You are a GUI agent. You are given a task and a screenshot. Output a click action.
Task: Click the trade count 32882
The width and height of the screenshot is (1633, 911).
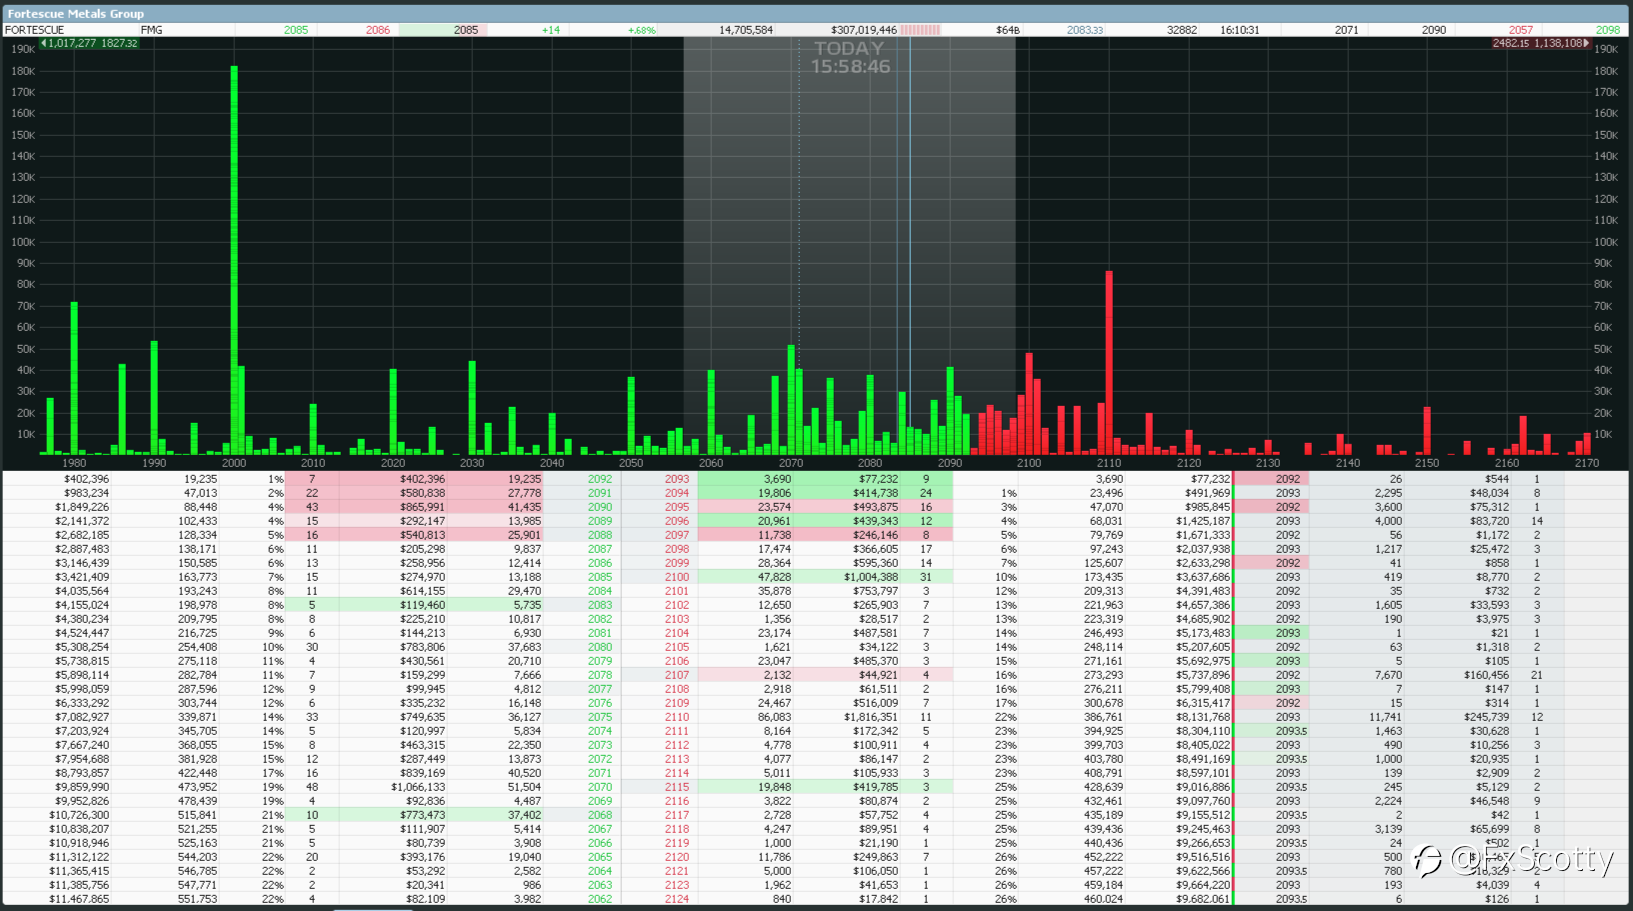[x=1182, y=30]
